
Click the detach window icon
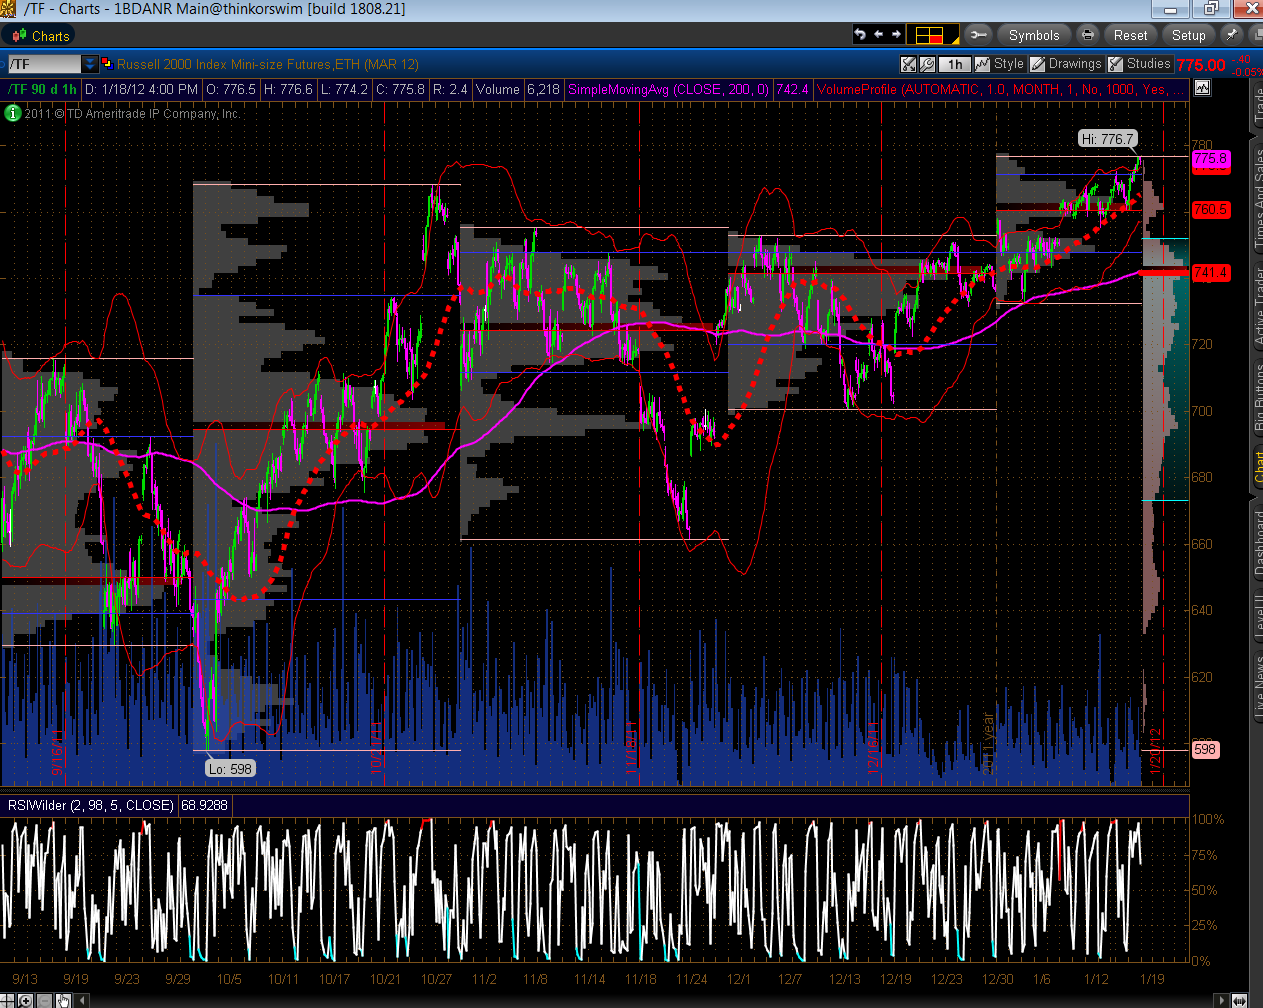(x=1254, y=35)
